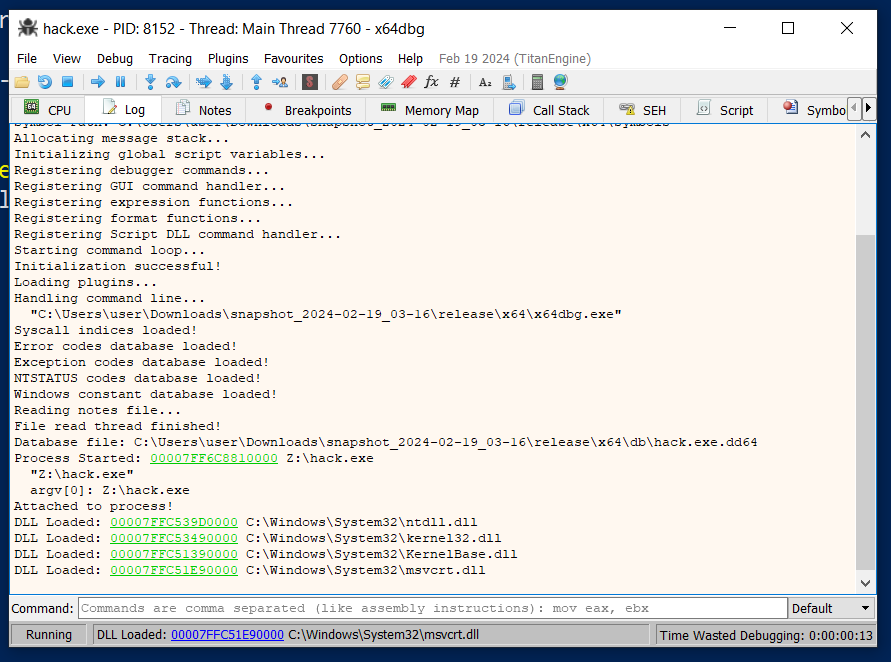Run the program with arrow icon

[x=98, y=82]
